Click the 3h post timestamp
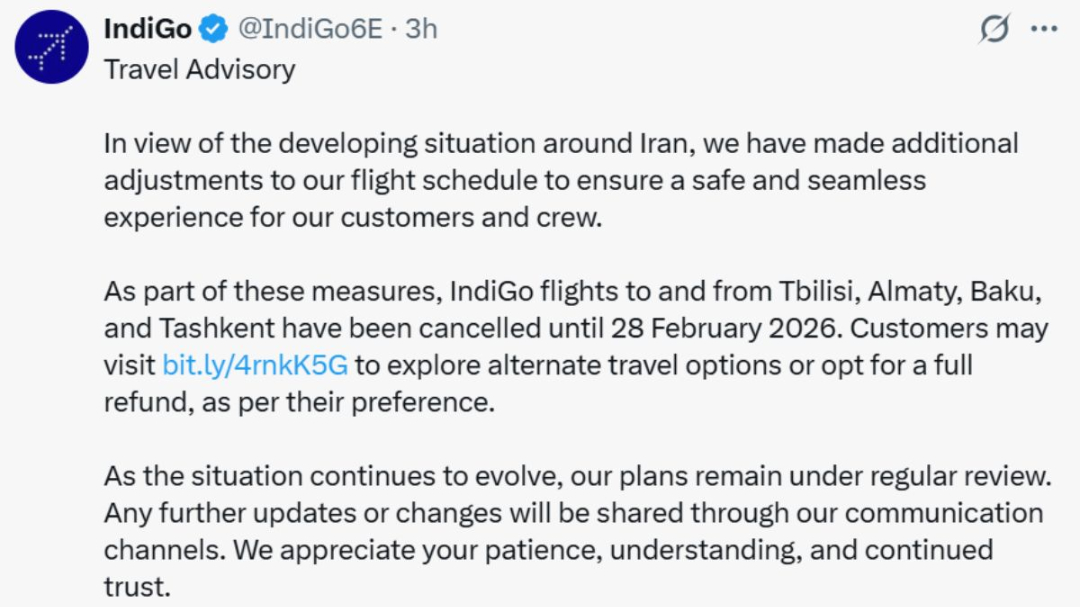The height and width of the screenshot is (607, 1080). click(422, 29)
